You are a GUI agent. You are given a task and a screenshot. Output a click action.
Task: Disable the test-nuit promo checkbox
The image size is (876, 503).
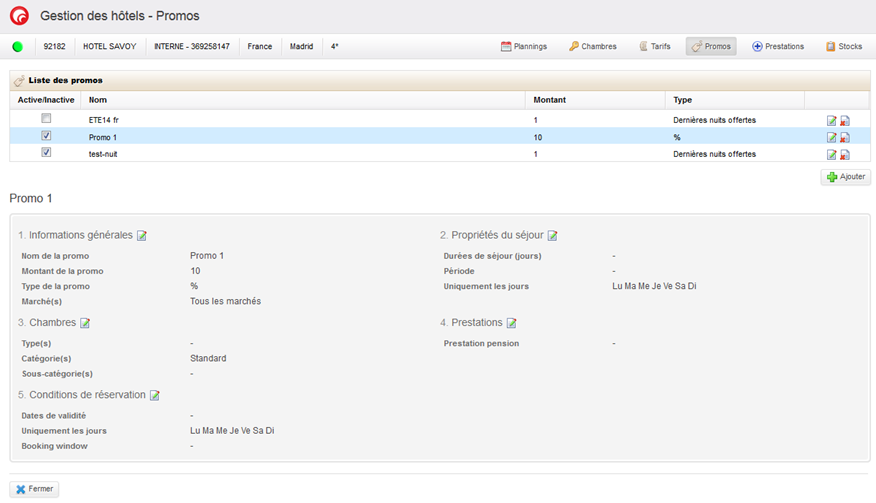46,153
